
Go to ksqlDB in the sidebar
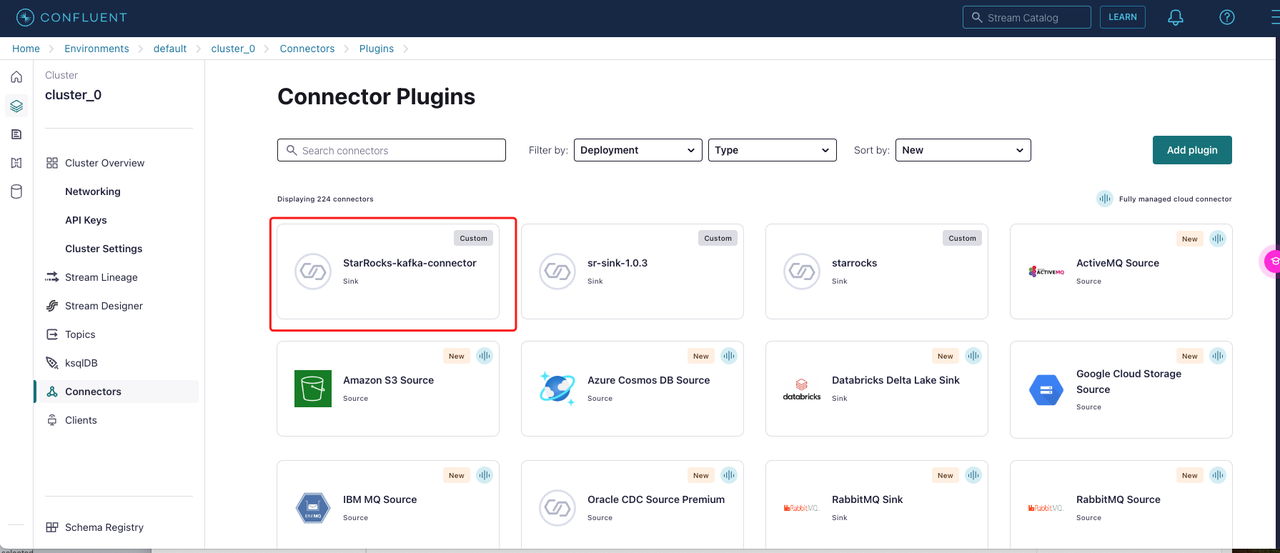pyautogui.click(x=81, y=363)
